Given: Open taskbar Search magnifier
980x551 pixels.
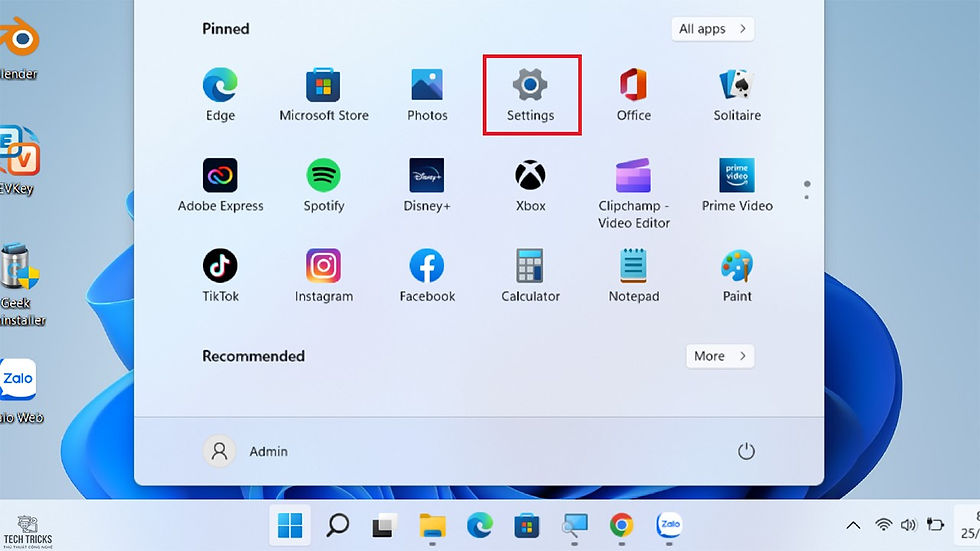Looking at the screenshot, I should pyautogui.click(x=338, y=525).
